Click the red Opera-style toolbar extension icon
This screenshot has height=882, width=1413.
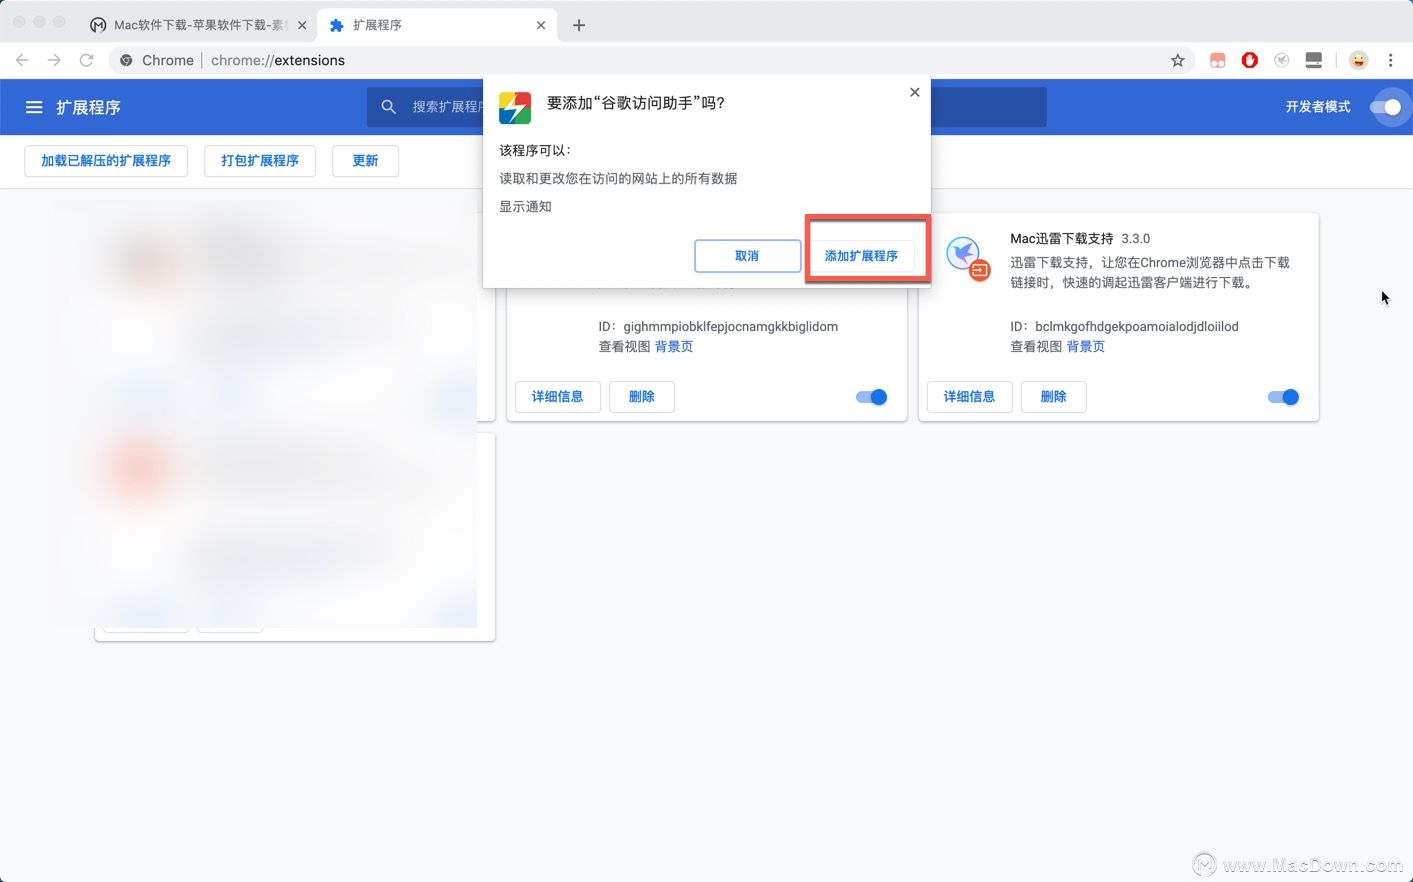[1249, 60]
